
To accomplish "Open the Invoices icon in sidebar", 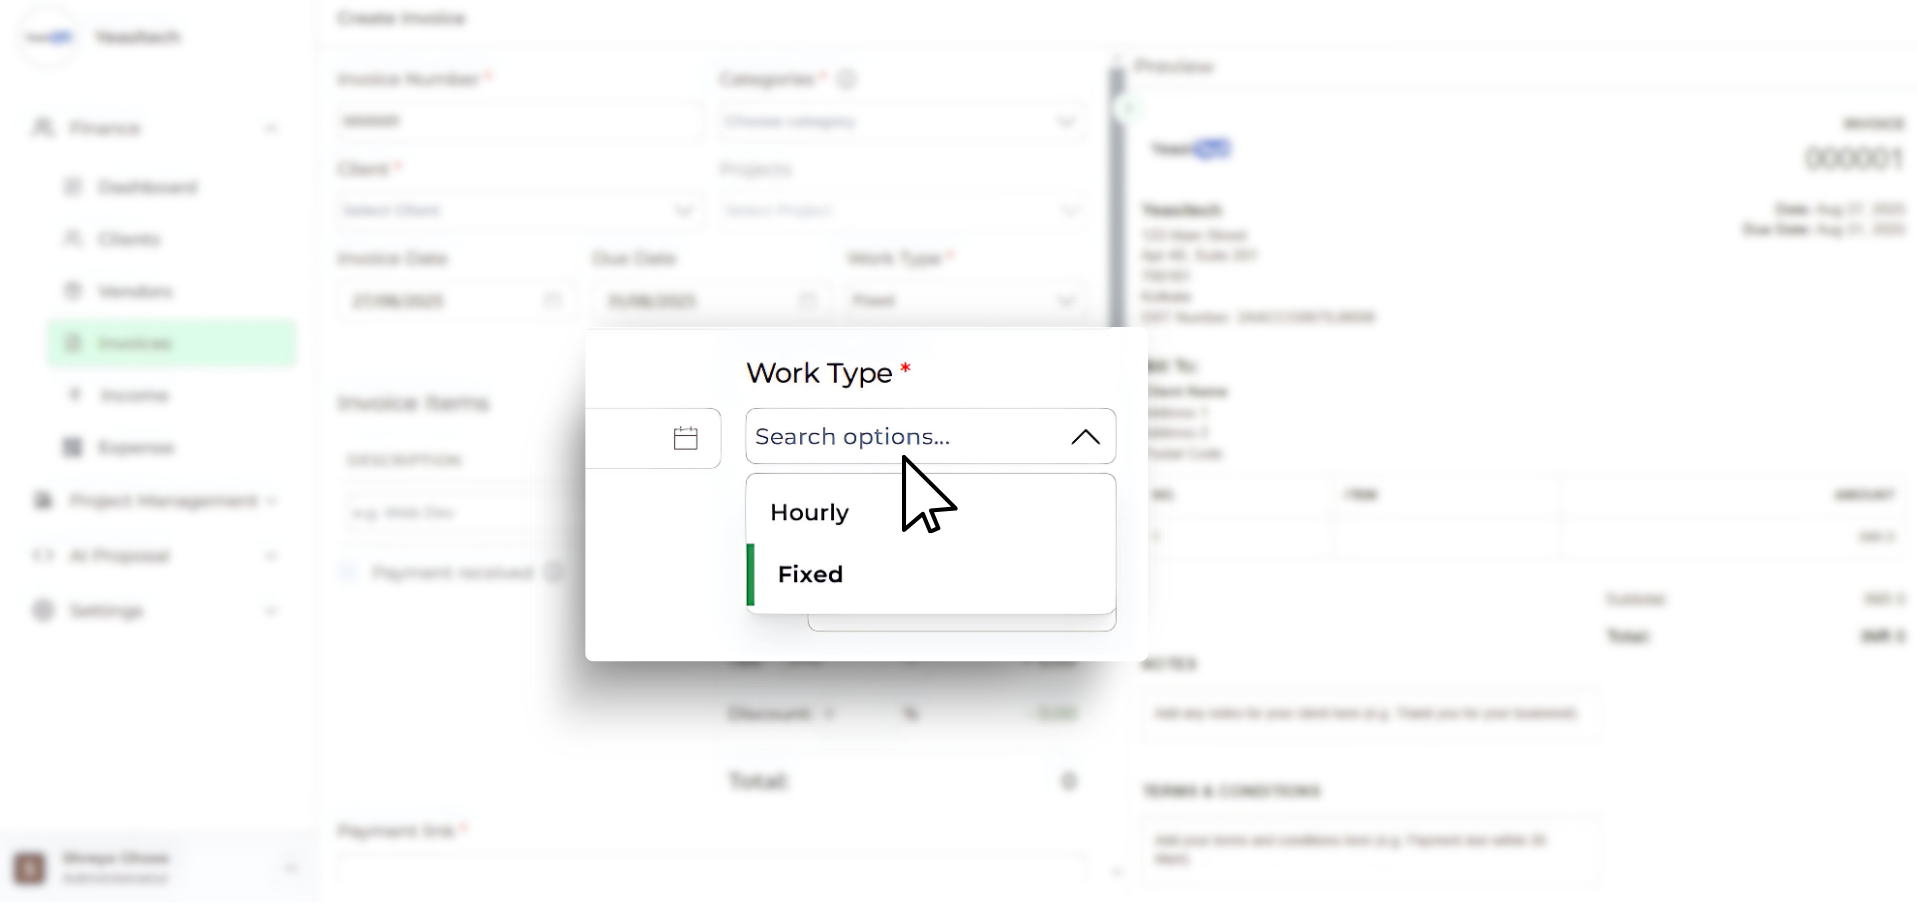I will [x=73, y=343].
